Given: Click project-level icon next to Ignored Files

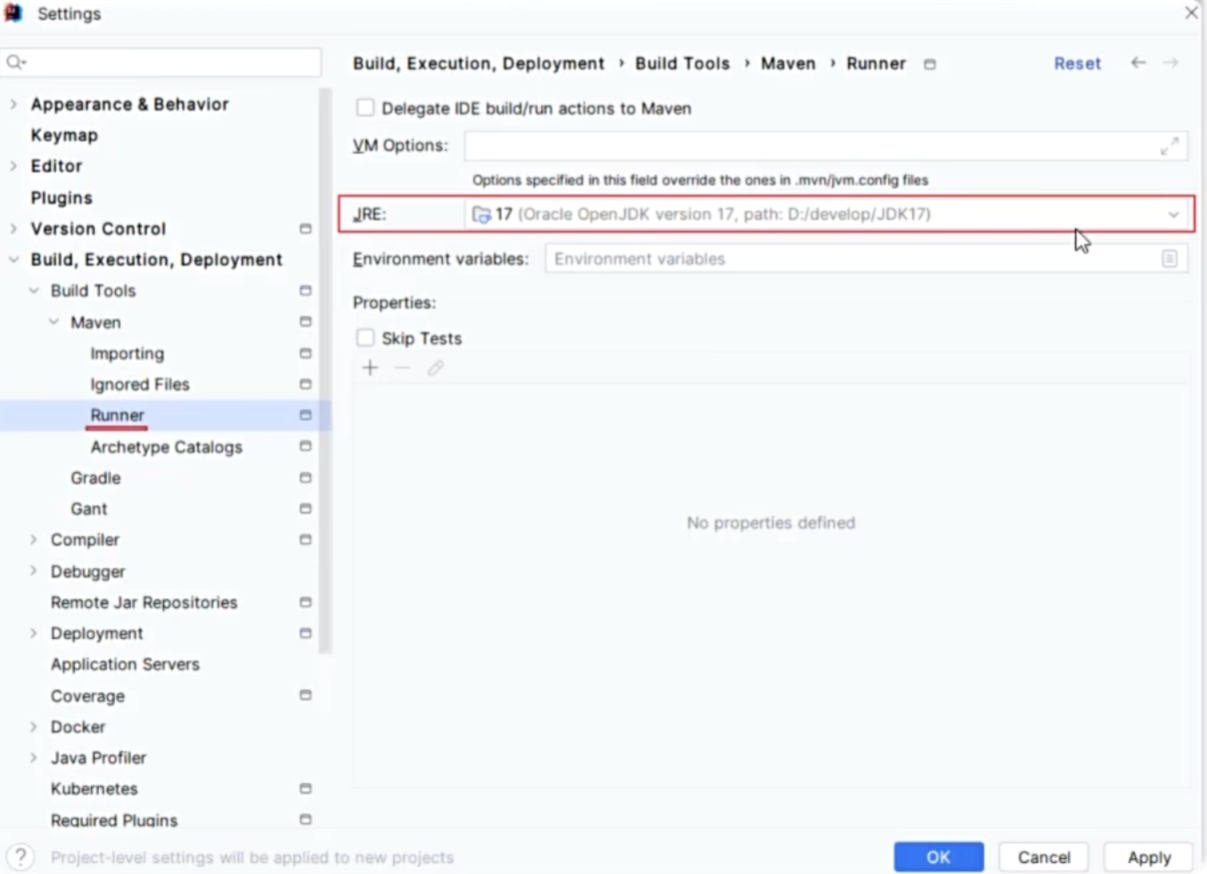Looking at the screenshot, I should click(x=305, y=384).
